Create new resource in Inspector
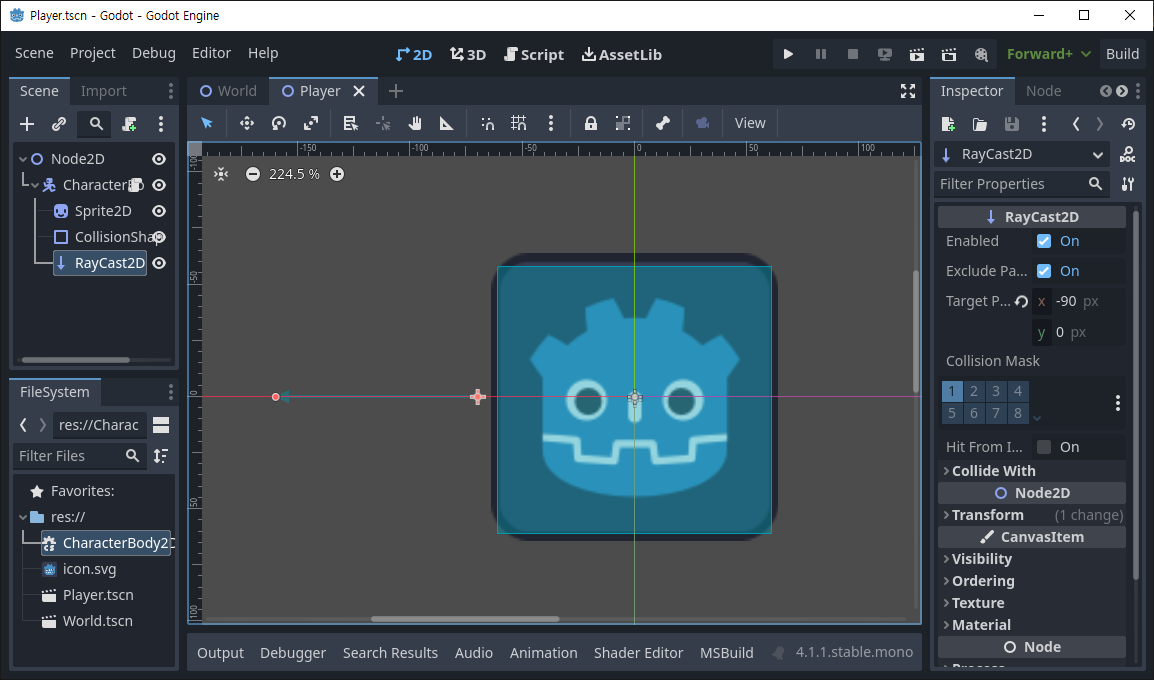This screenshot has height=680, width=1154. pos(948,124)
